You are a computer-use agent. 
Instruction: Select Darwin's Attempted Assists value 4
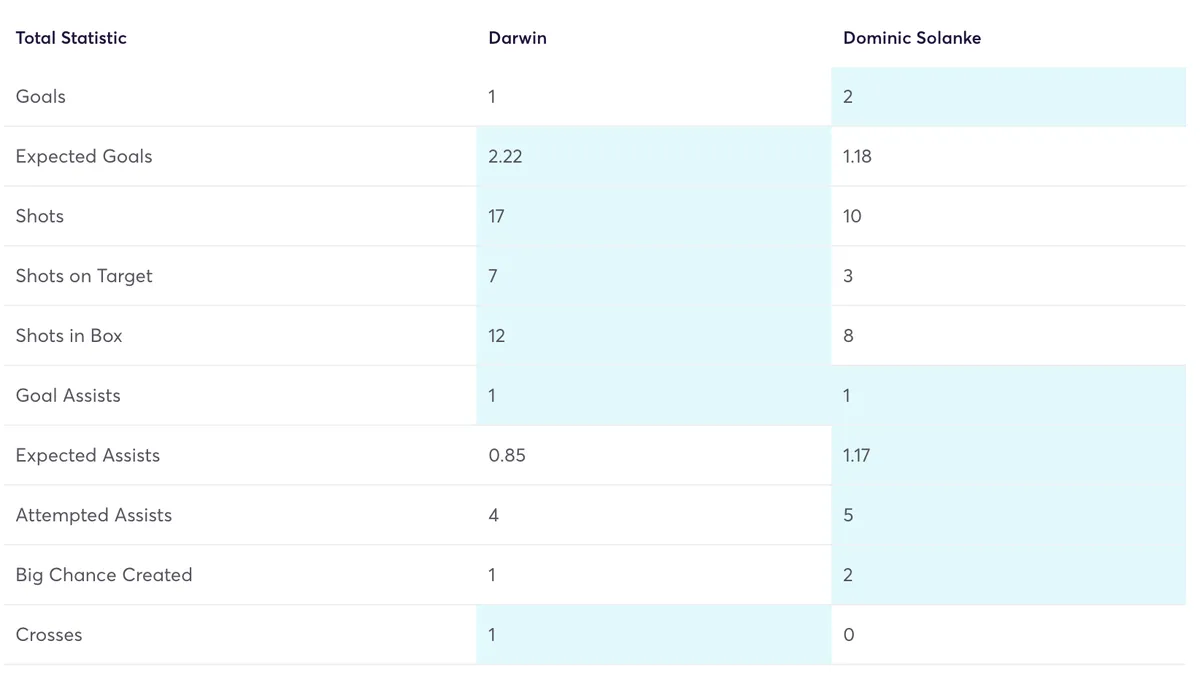[x=493, y=515]
